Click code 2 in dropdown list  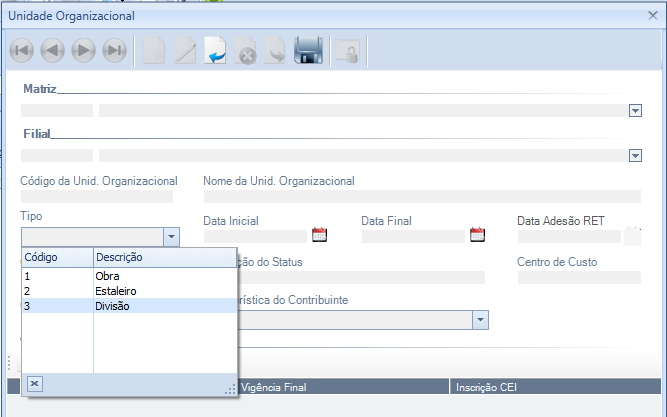pyautogui.click(x=27, y=291)
